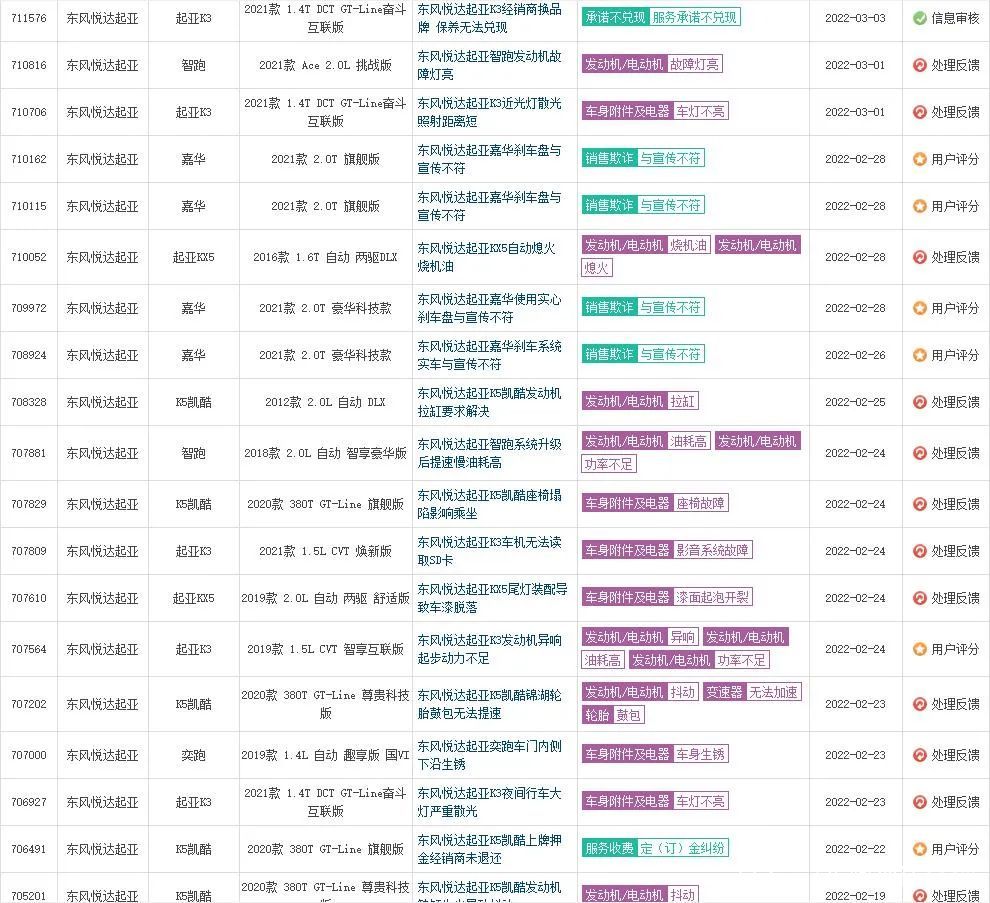Screen dimensions: 990x903
Task: Click 影音系统故障 tag in row 707809
Action: coord(712,550)
